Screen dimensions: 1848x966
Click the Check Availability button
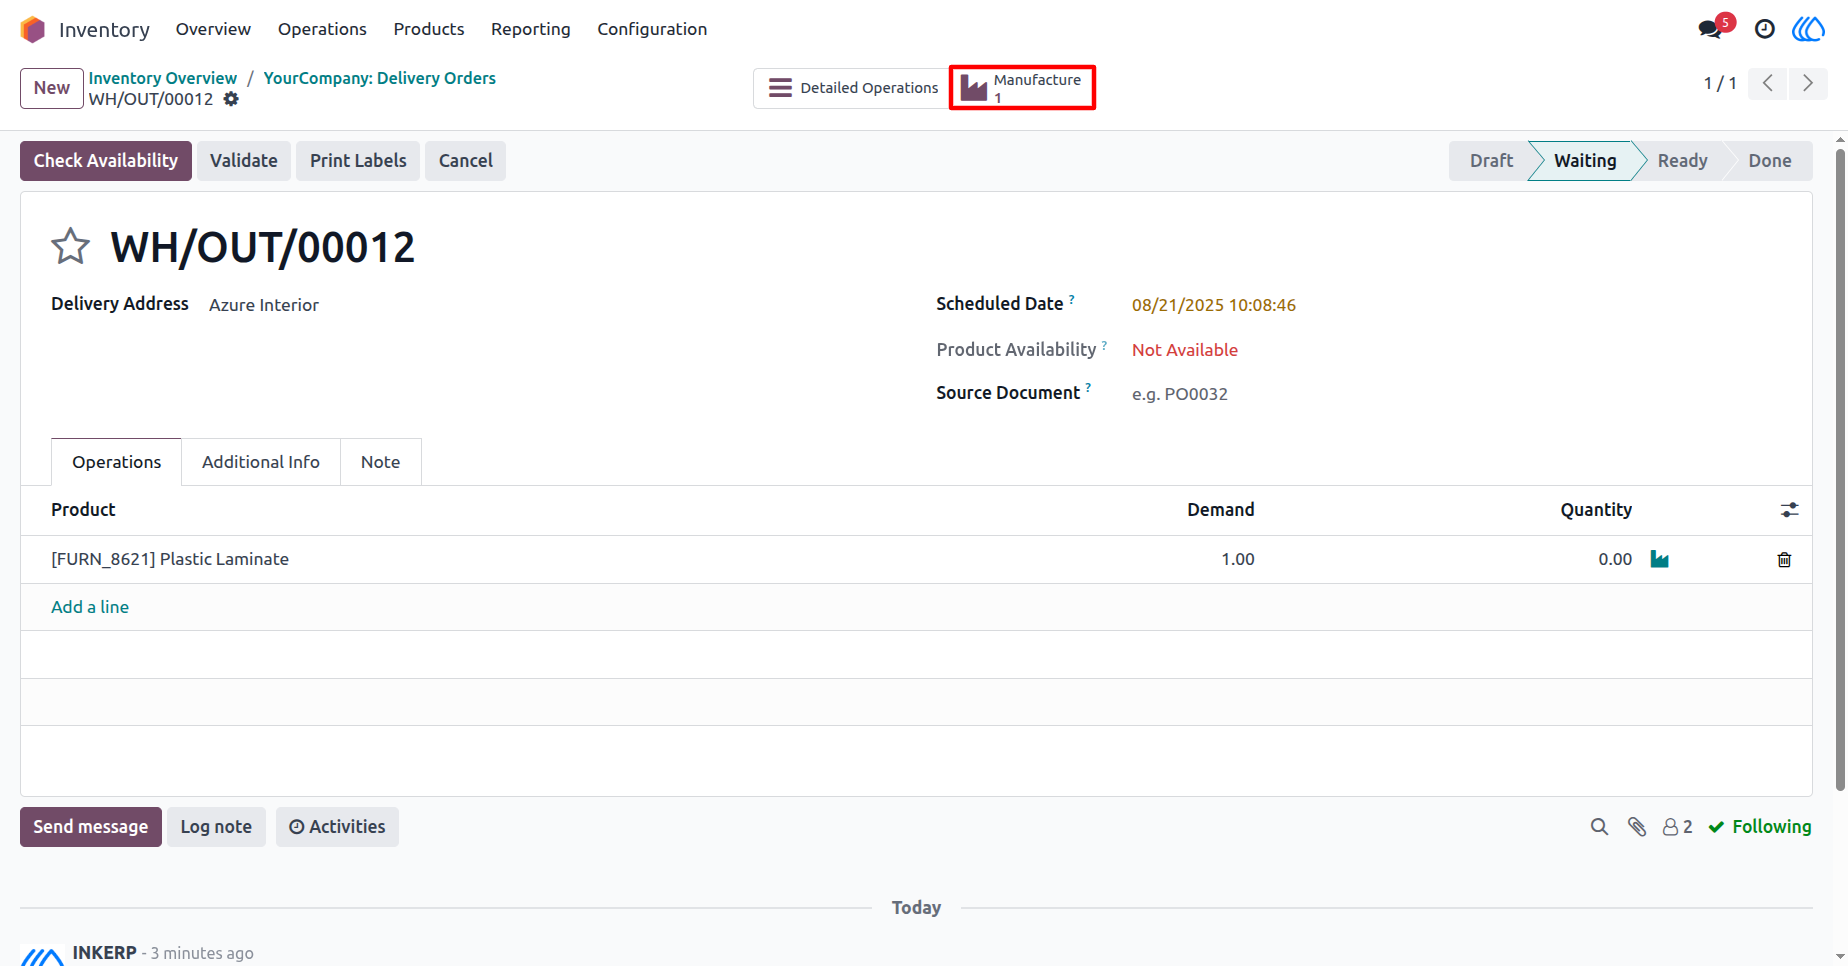click(106, 161)
